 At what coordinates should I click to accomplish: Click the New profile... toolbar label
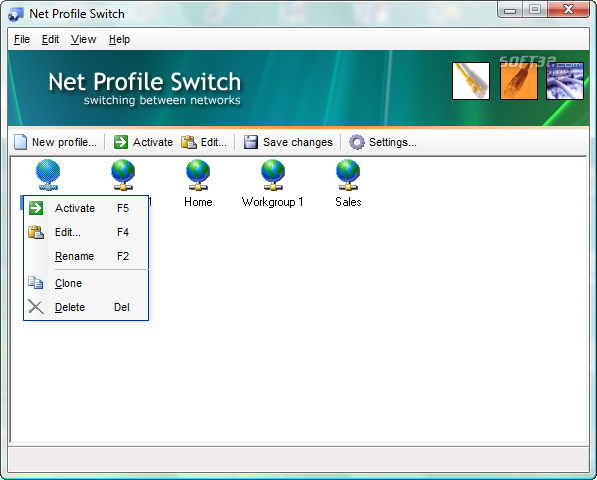coord(64,142)
